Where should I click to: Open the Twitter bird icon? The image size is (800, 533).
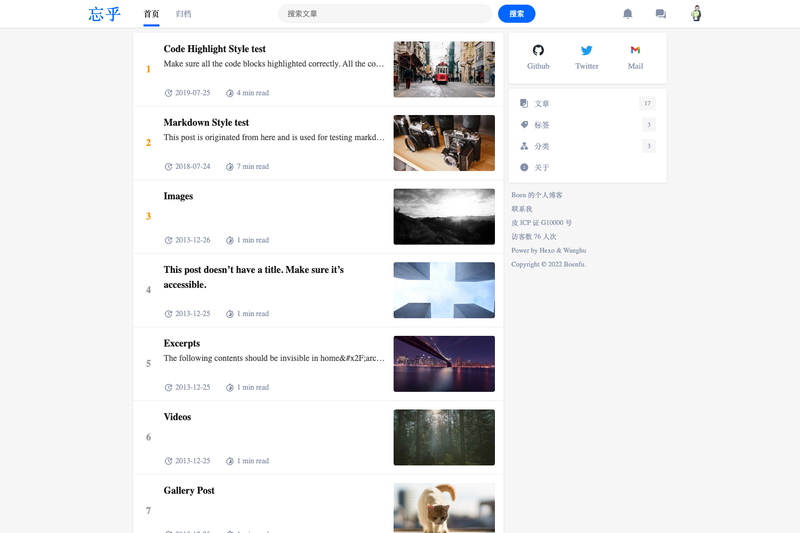coord(587,50)
